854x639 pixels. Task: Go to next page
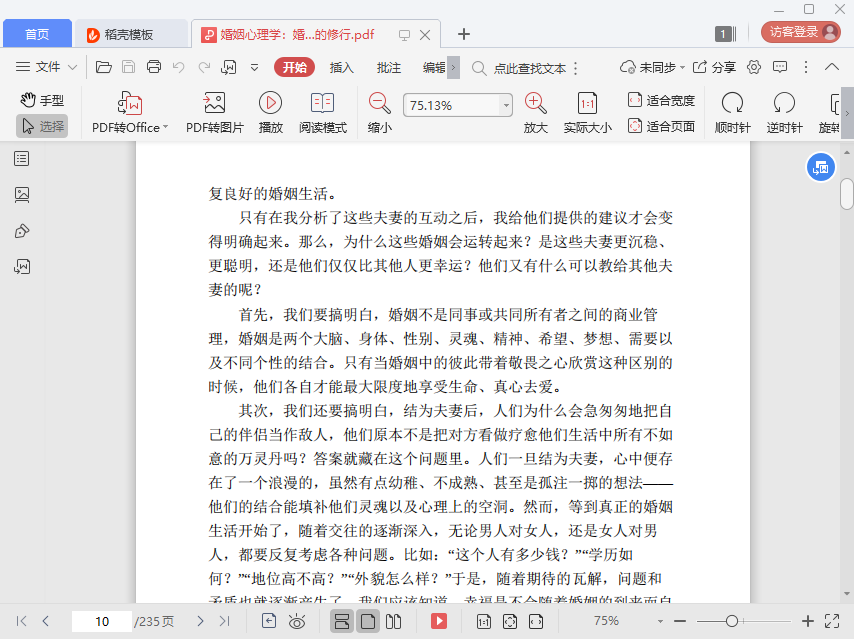pos(200,621)
